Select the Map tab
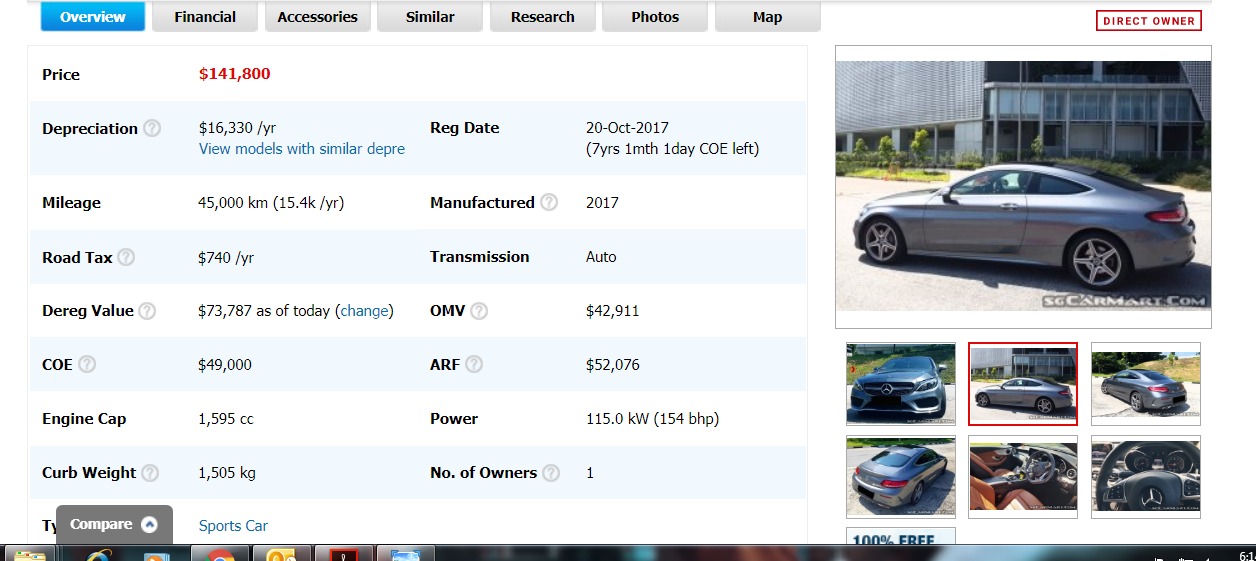1256x561 pixels. tap(767, 17)
